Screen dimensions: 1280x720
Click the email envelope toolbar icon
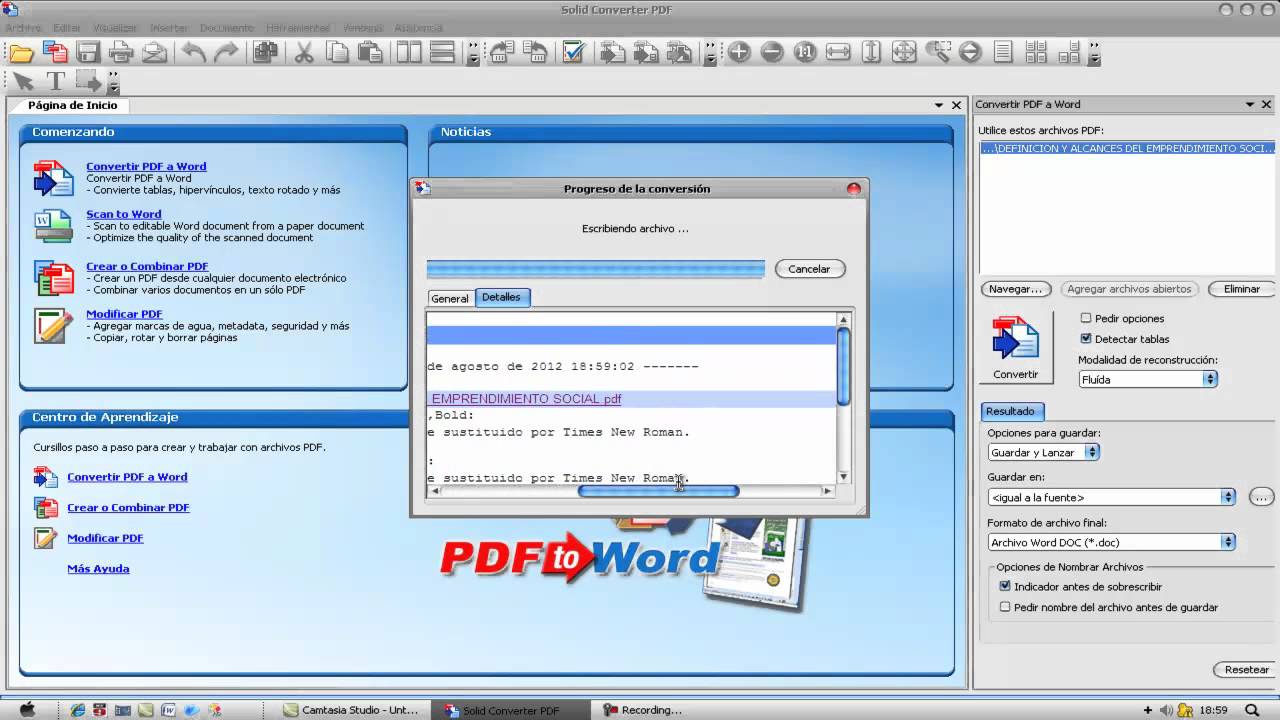pyautogui.click(x=154, y=53)
